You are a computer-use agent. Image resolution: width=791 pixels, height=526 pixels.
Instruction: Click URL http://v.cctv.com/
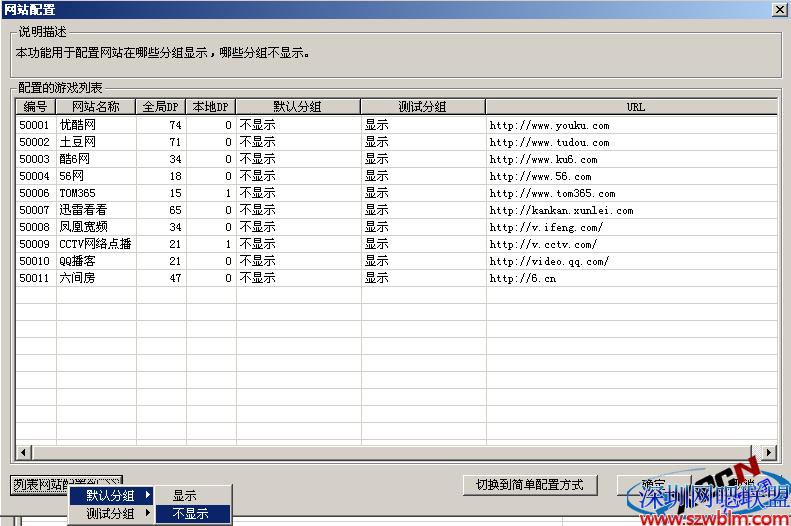pyautogui.click(x=543, y=245)
